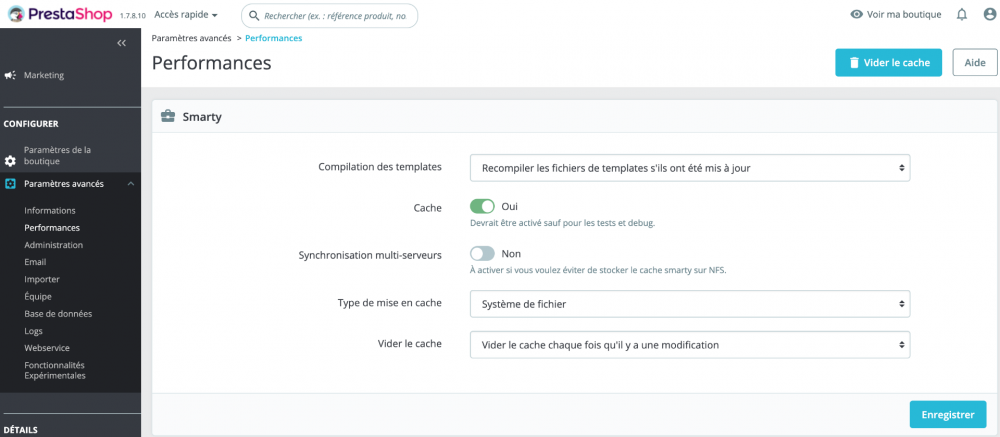The image size is (1000, 437).
Task: Open notifications bell icon
Action: tap(962, 15)
